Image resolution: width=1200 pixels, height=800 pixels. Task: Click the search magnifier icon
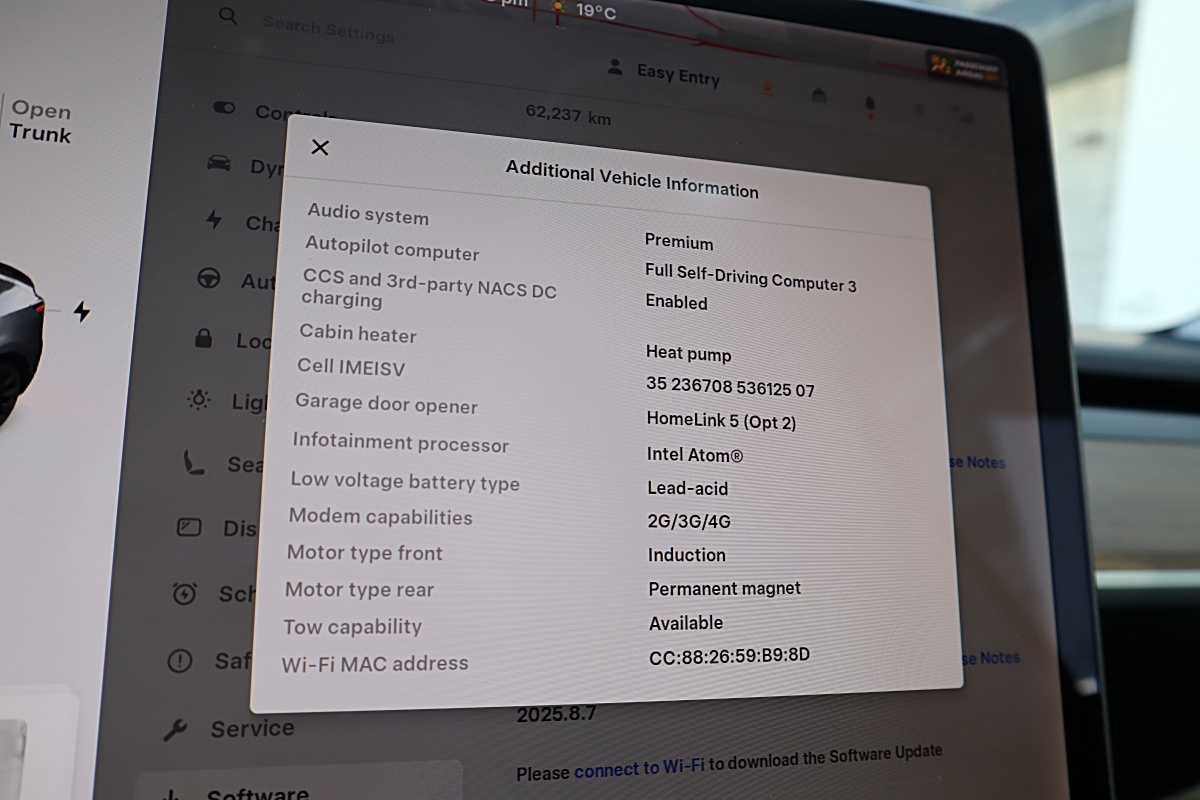[x=229, y=15]
